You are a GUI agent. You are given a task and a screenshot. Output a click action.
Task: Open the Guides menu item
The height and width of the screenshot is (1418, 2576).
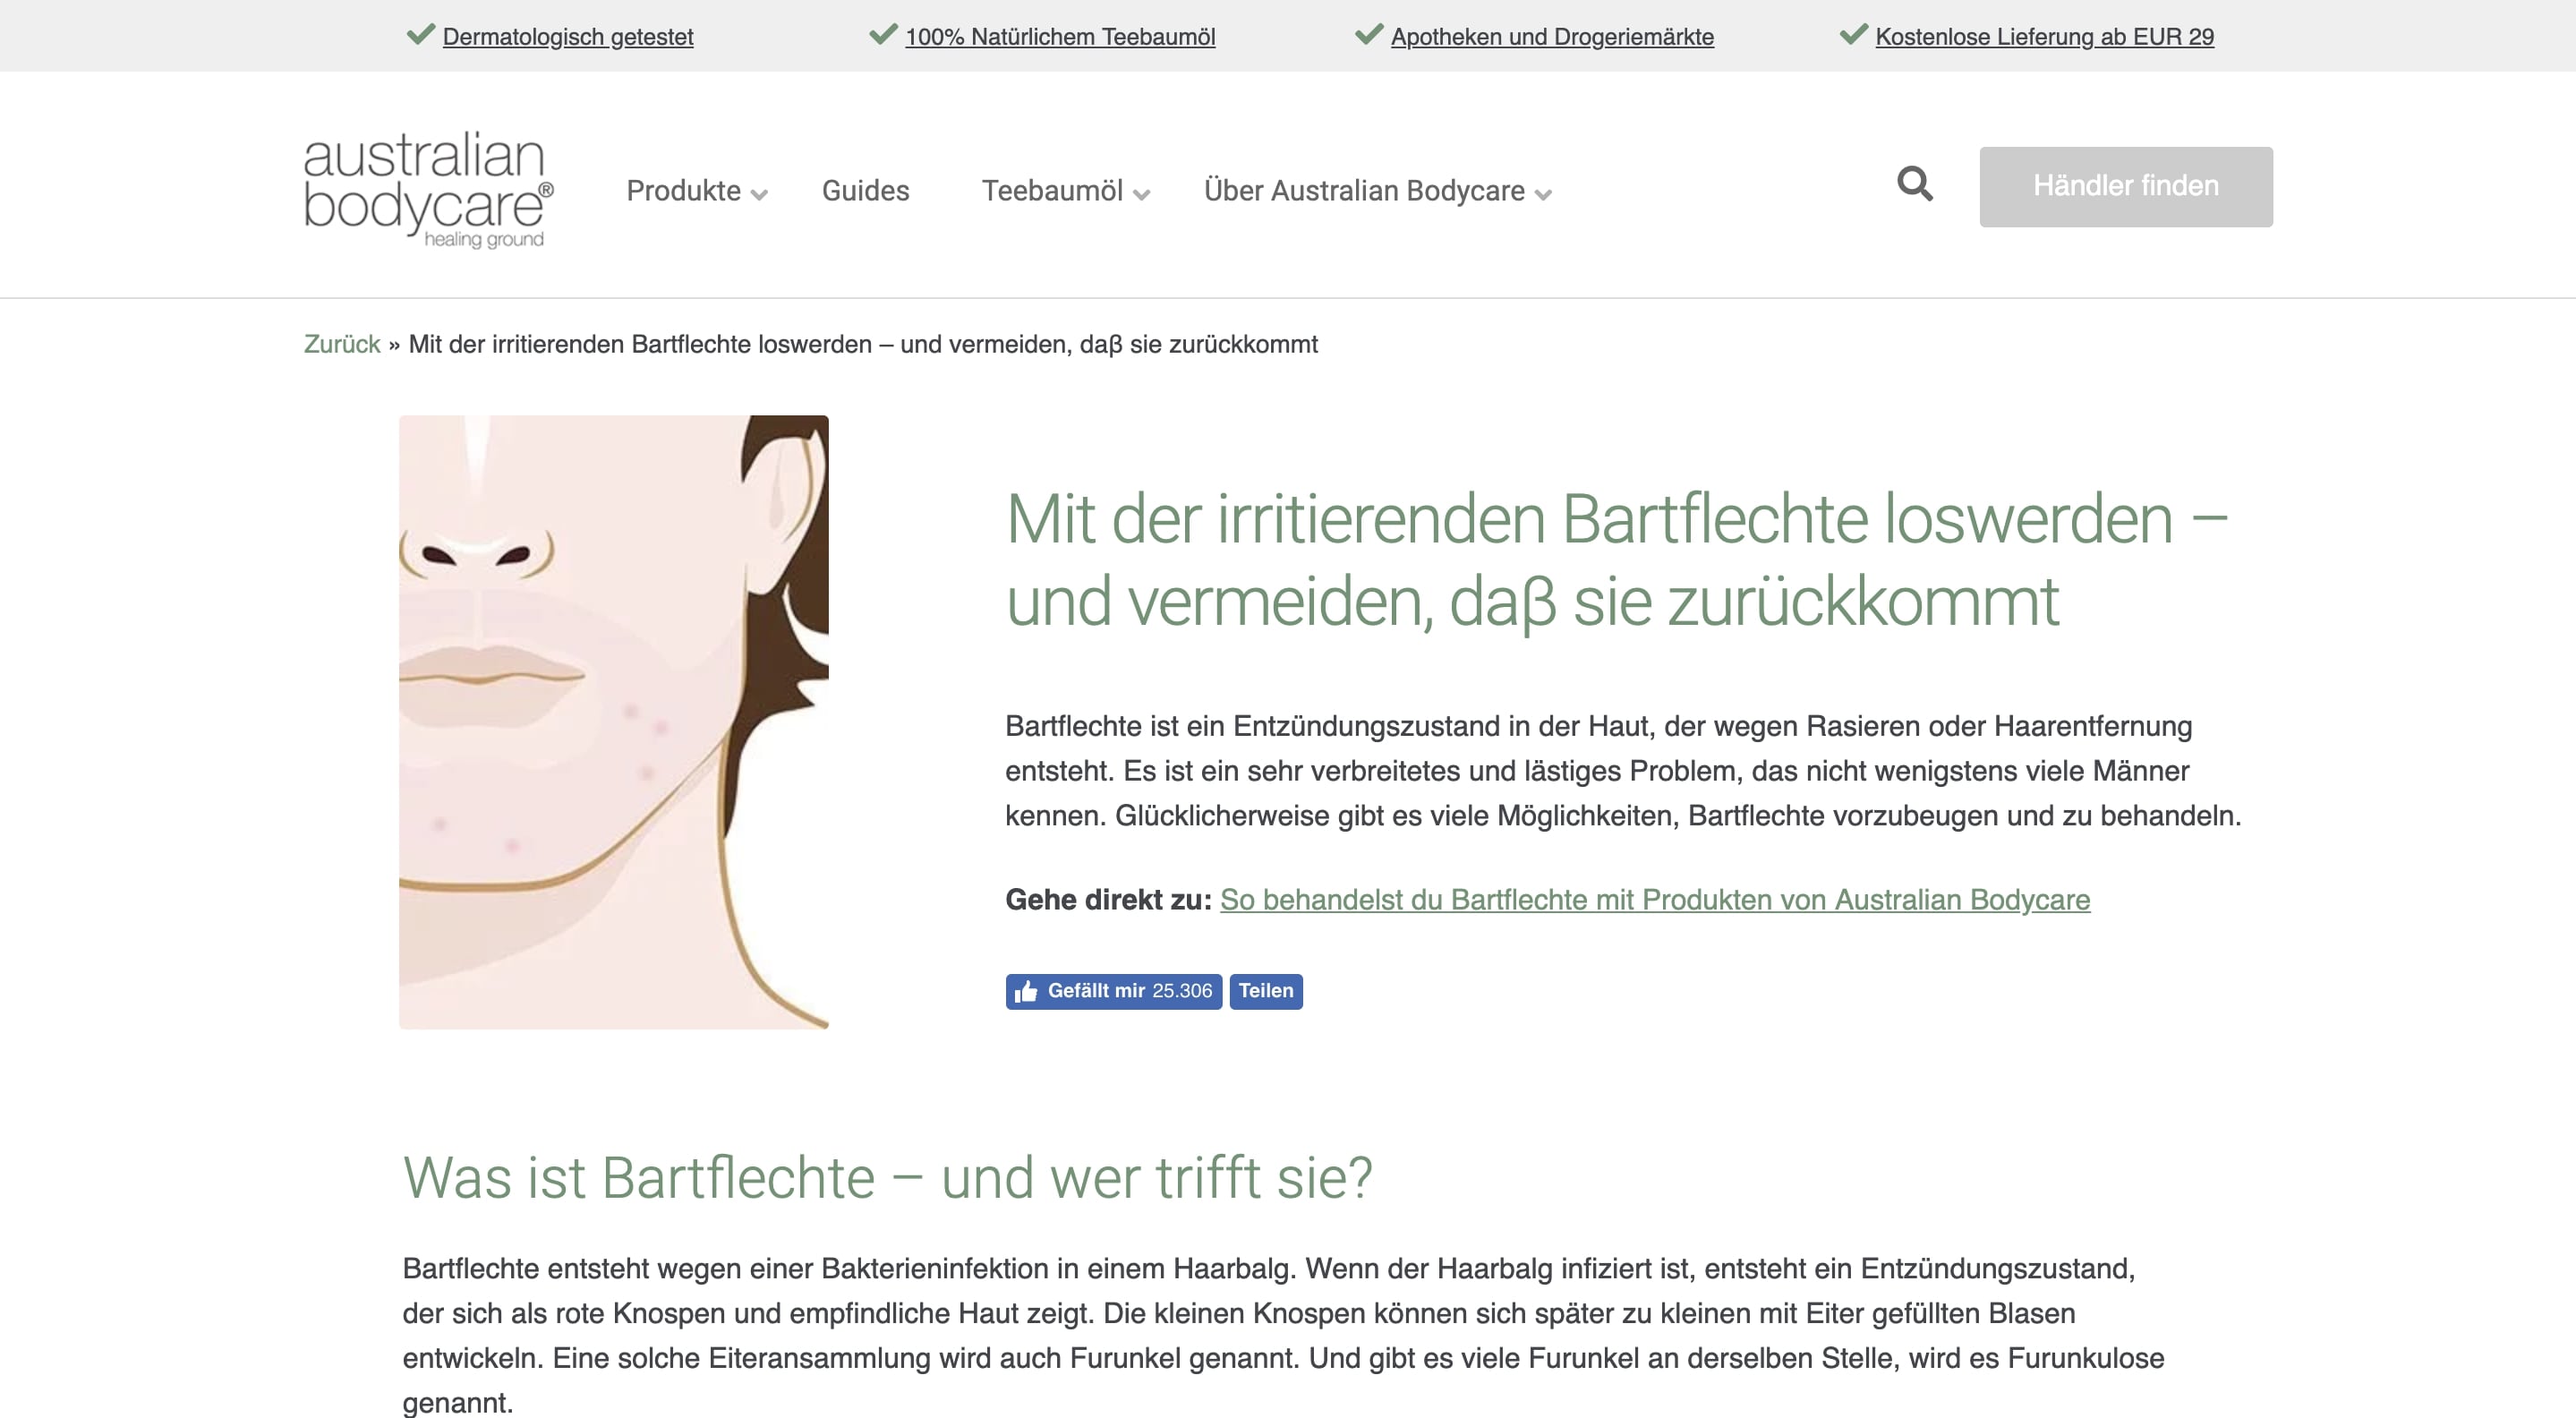[x=865, y=190]
